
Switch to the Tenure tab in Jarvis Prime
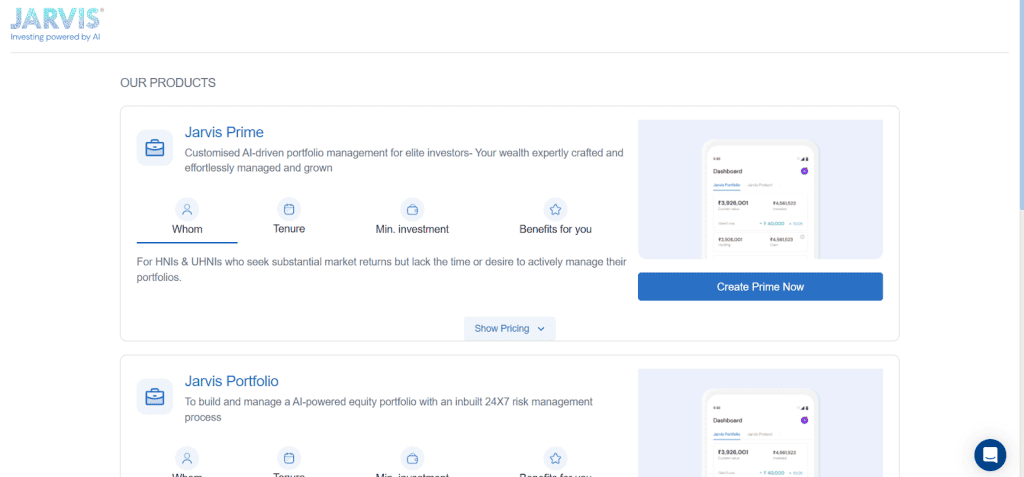coord(289,229)
